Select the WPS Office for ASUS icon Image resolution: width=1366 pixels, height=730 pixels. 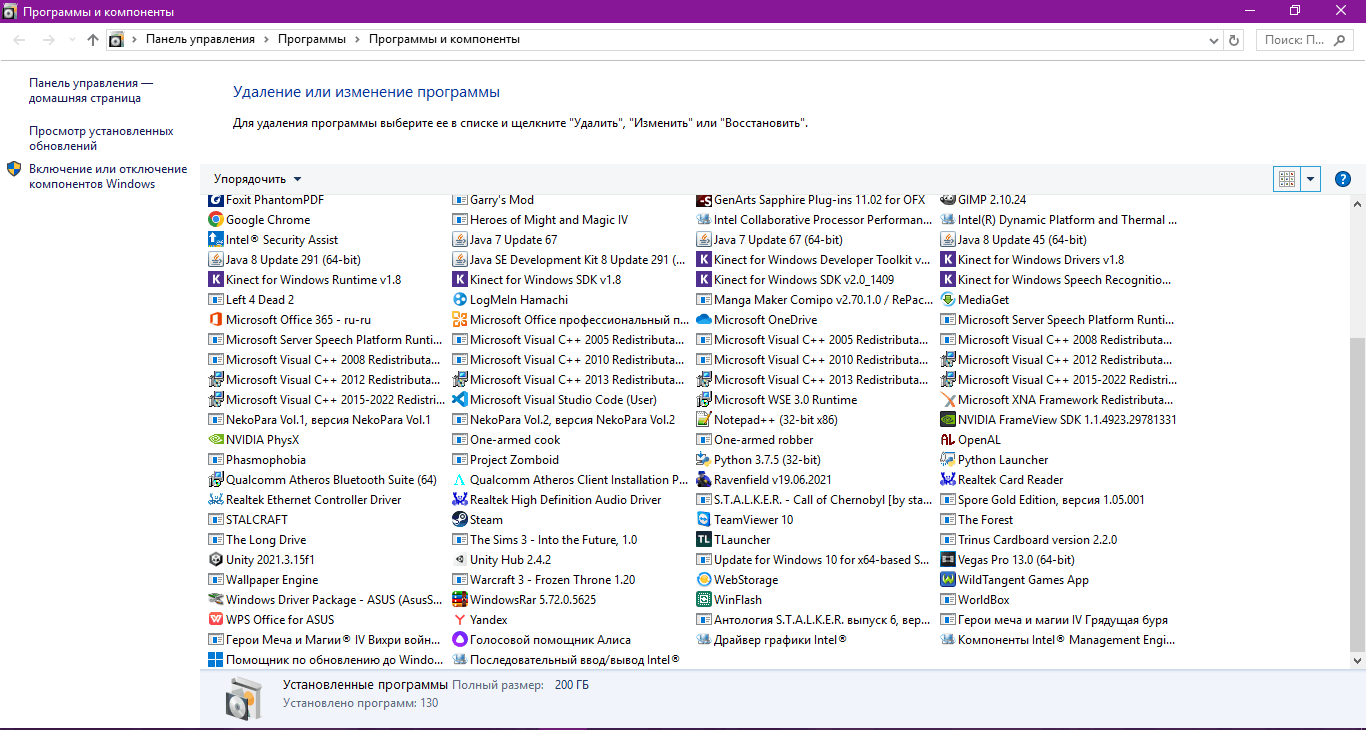click(x=215, y=620)
